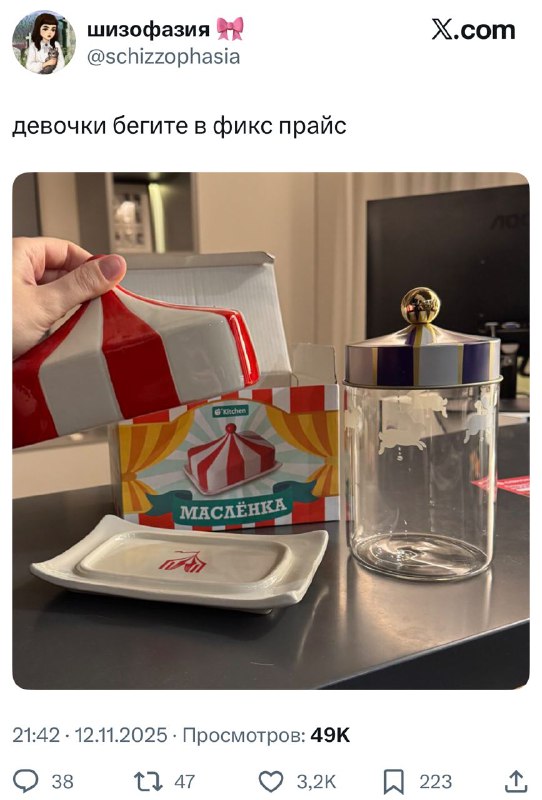This screenshot has height=800, width=542.
Task: Click the 3,2K likes count
Action: click(316, 782)
